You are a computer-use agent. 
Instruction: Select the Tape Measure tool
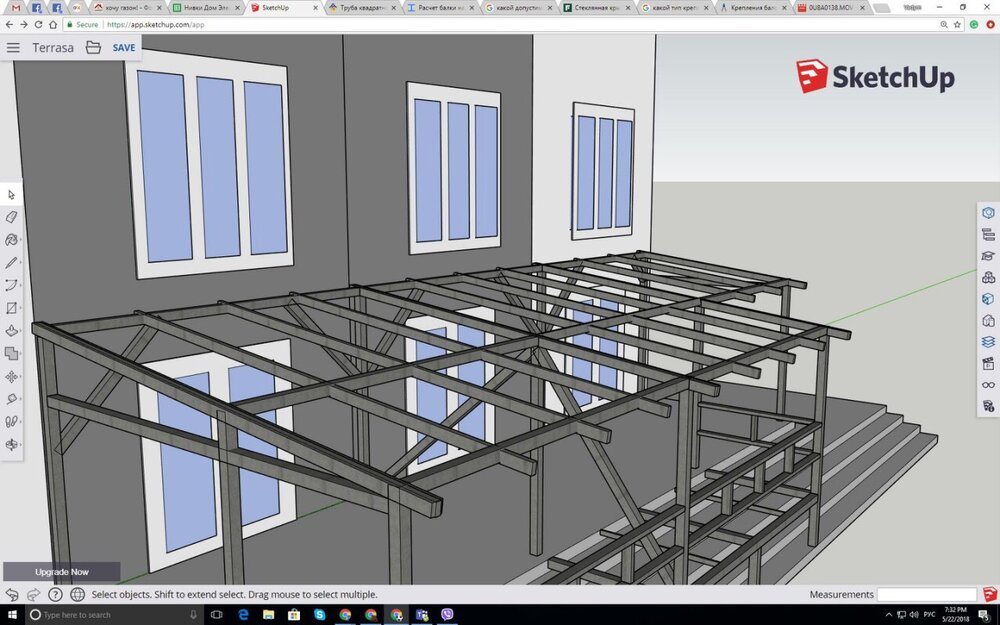tap(12, 399)
